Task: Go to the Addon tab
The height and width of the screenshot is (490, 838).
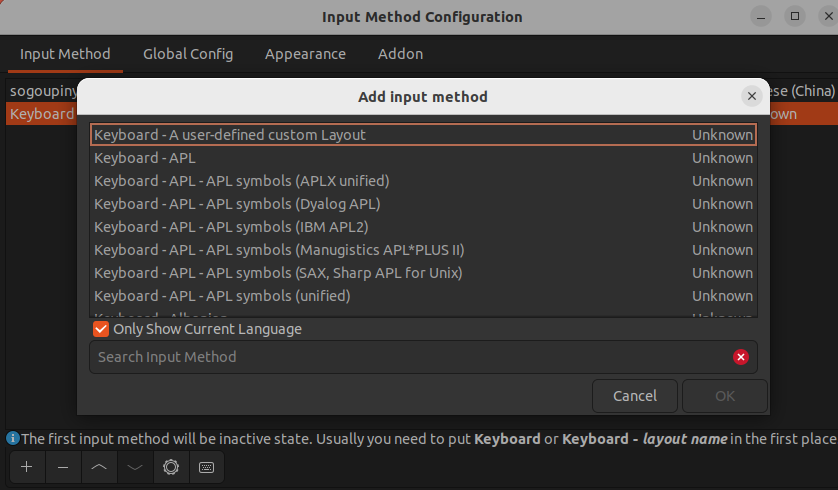Action: click(x=400, y=54)
